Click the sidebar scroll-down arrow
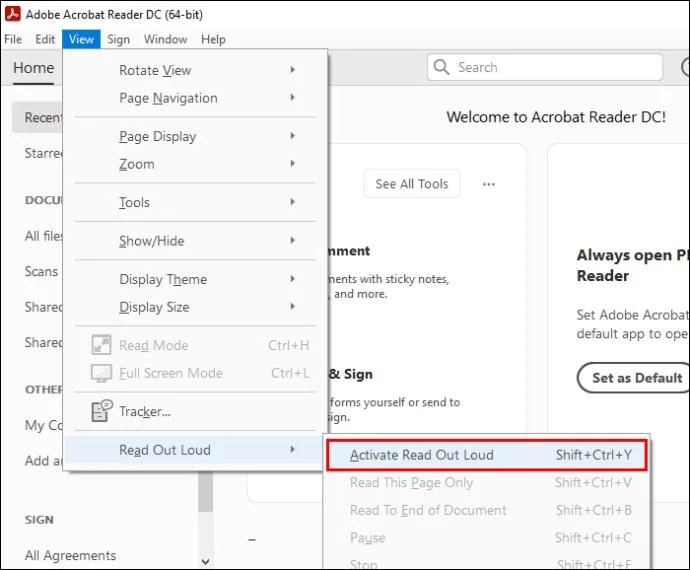Screen dimensions: 690x570 coord(205,561)
